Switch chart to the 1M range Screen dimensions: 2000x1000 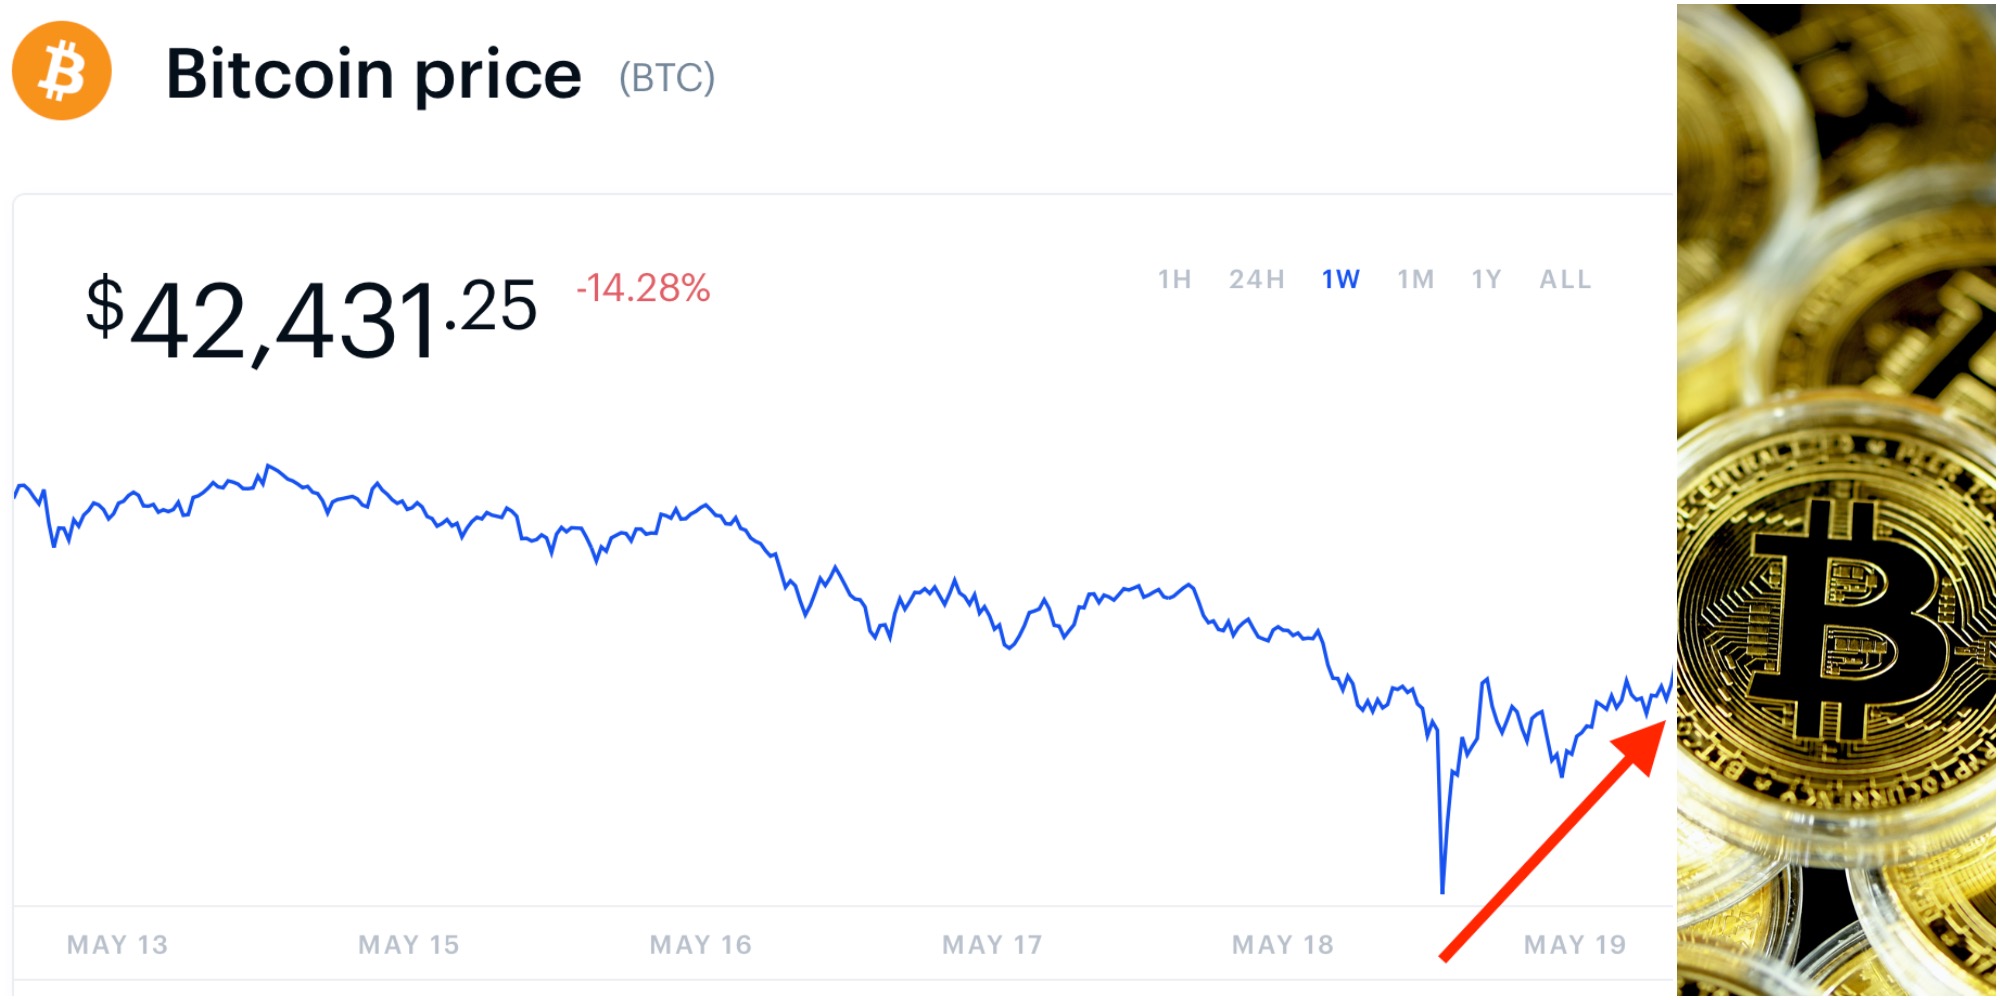click(1416, 279)
